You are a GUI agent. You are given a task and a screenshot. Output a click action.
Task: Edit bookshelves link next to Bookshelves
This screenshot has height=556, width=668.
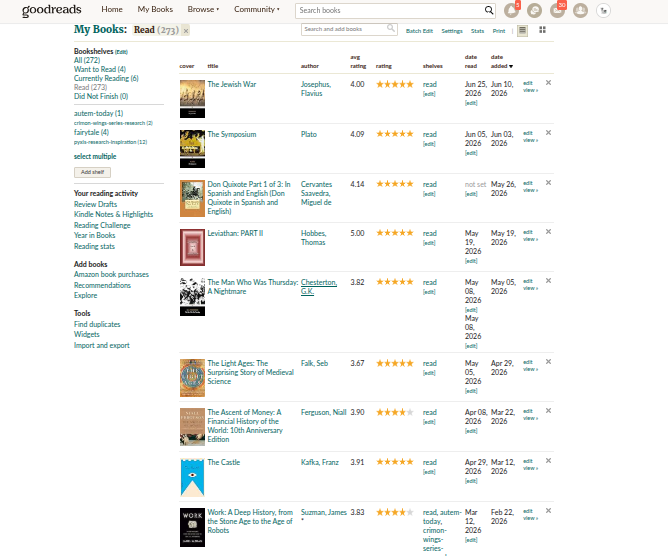pyautogui.click(x=121, y=52)
